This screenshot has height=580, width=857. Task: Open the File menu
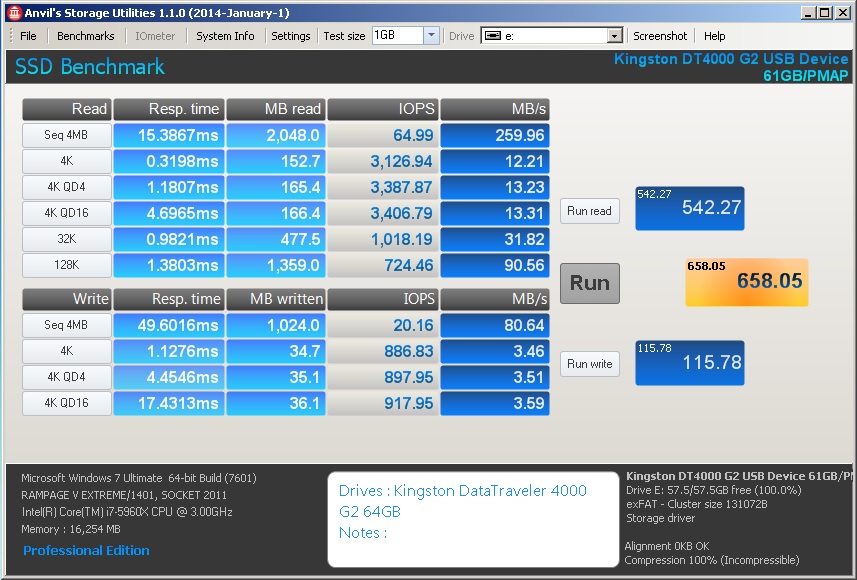(x=26, y=35)
